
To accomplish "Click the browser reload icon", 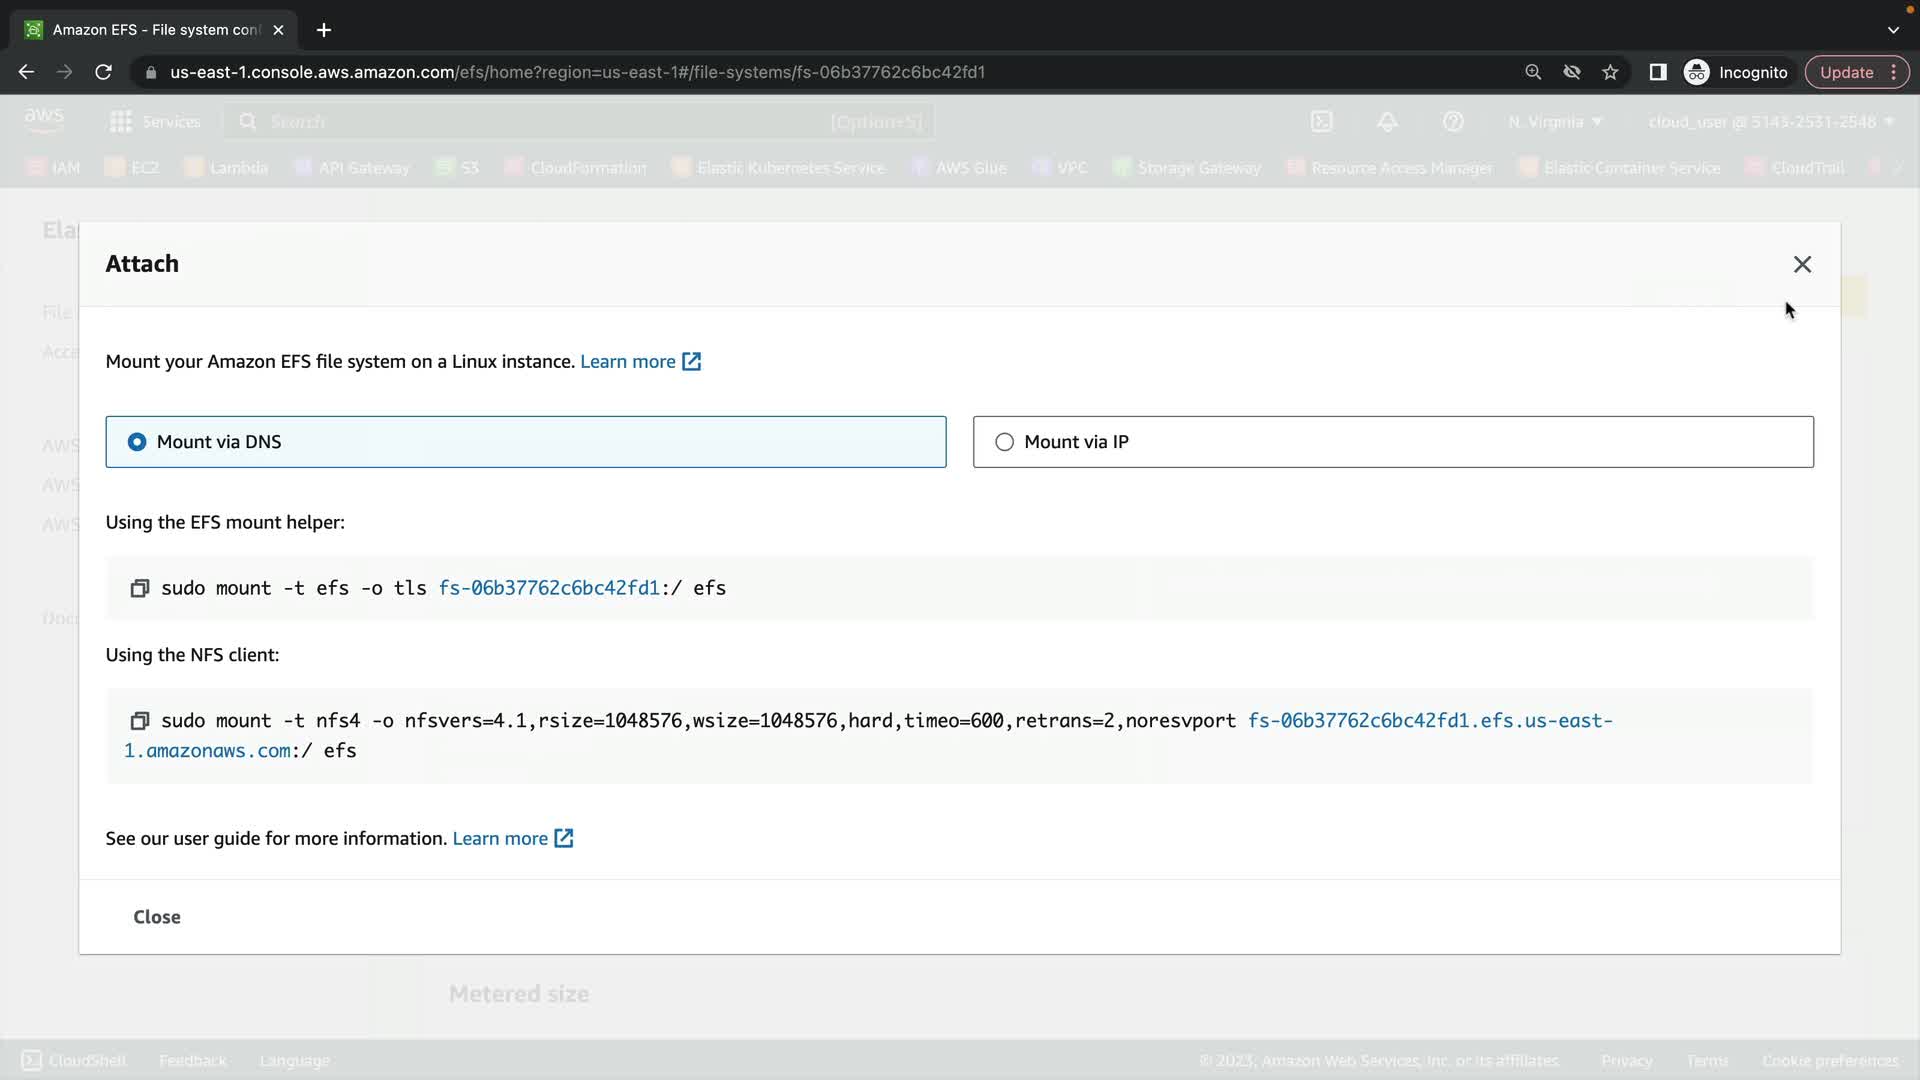I will point(103,72).
